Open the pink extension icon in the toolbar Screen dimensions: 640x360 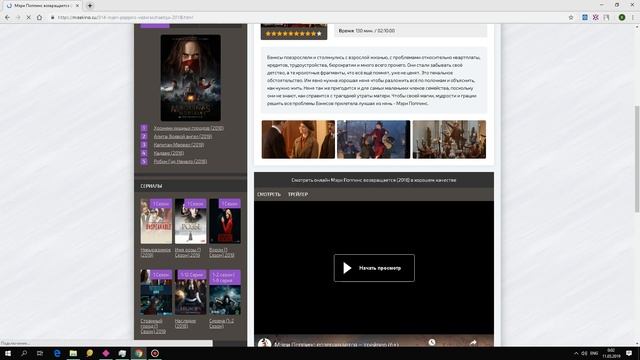tap(596, 18)
